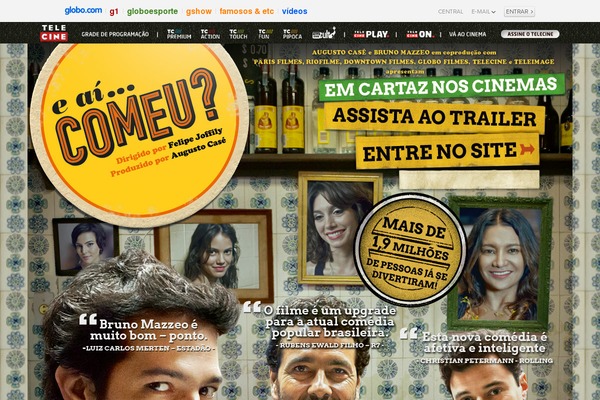Click Entre no Site banner
Screen dimensions: 600x400
point(447,151)
